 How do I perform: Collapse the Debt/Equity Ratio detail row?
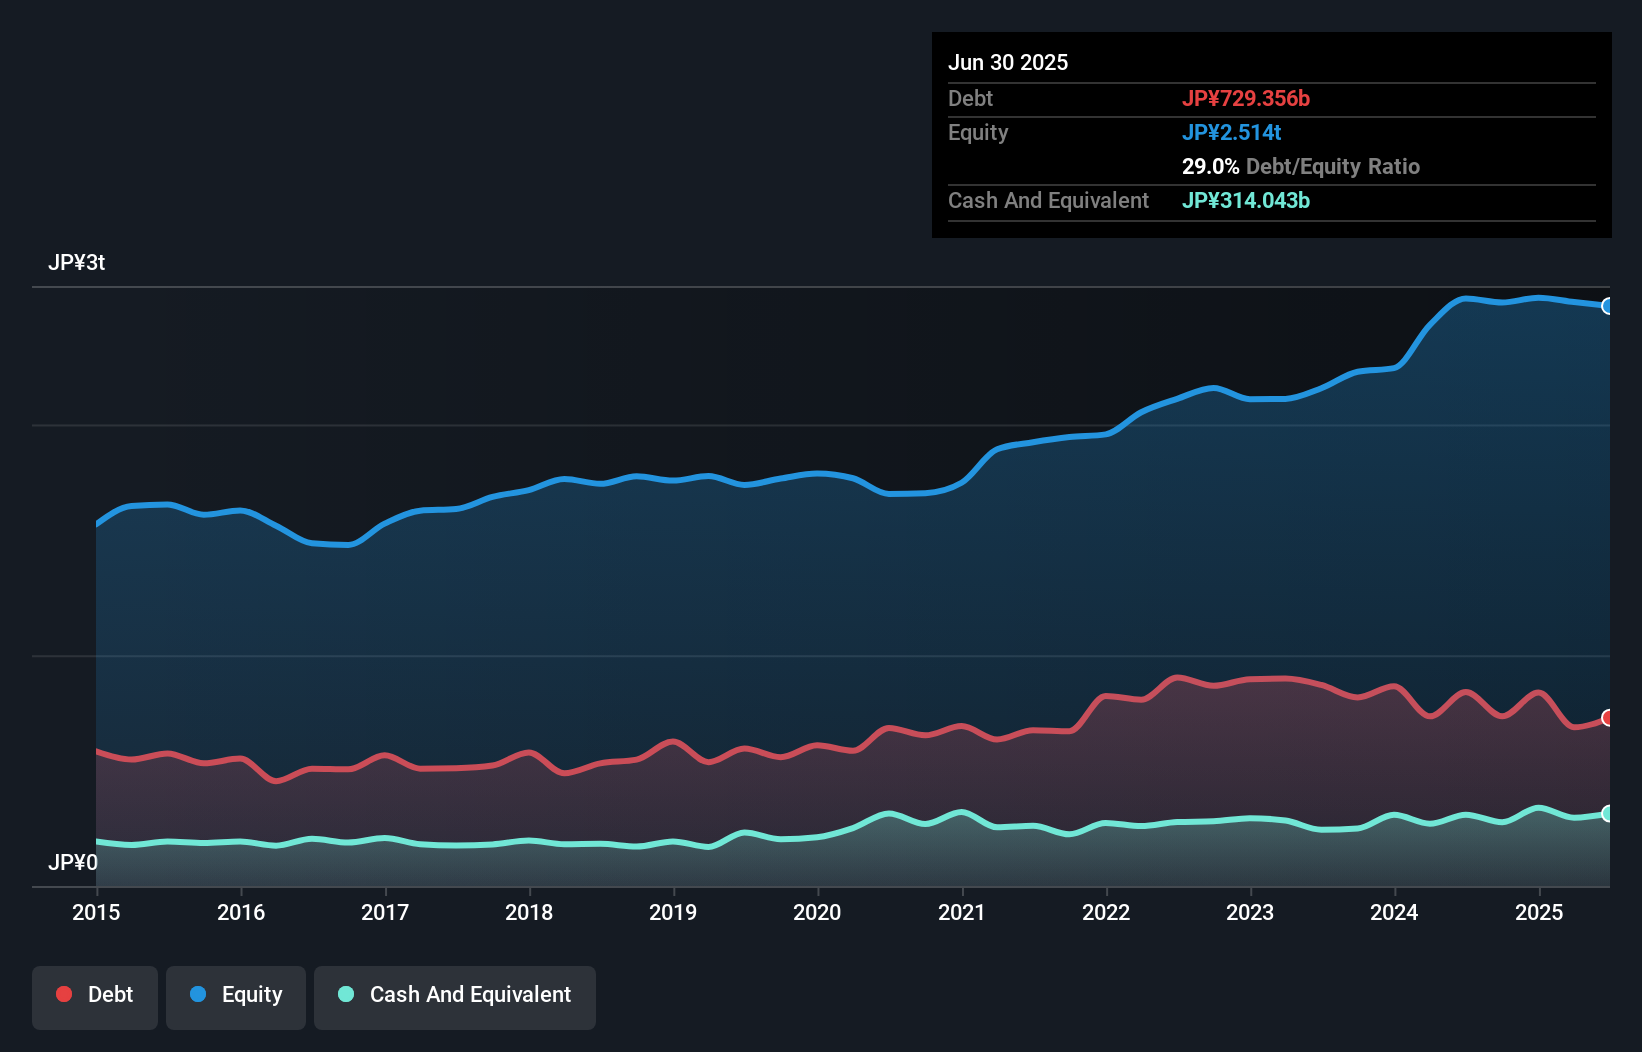(x=1300, y=167)
